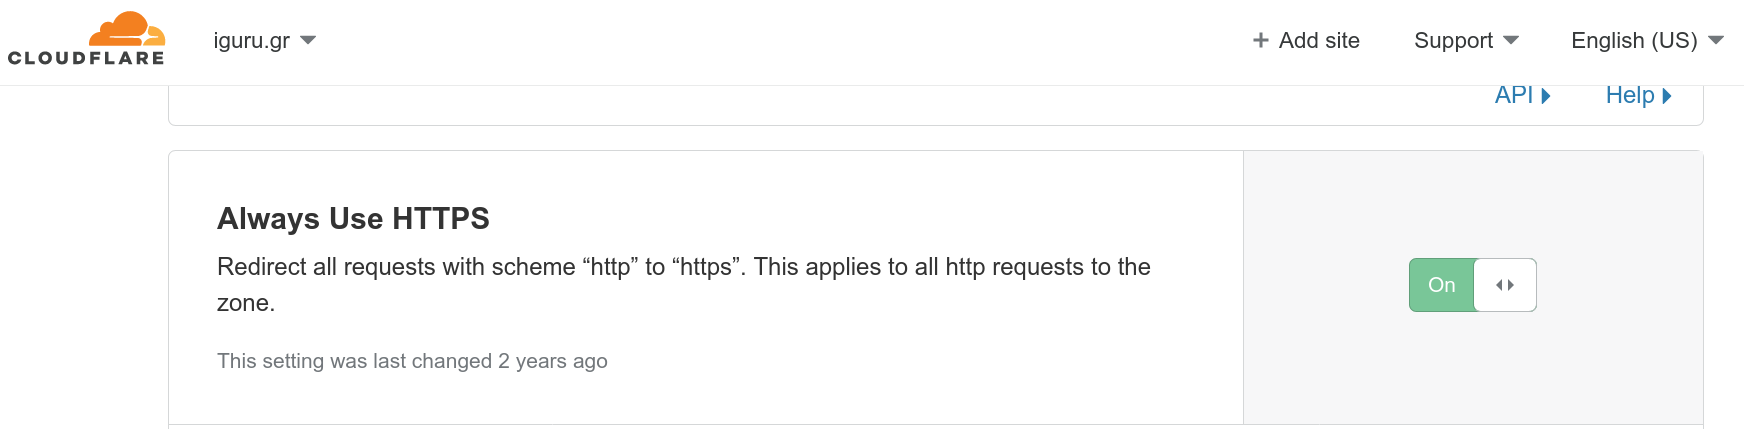Click the Always Use HTTPS heading

click(353, 218)
